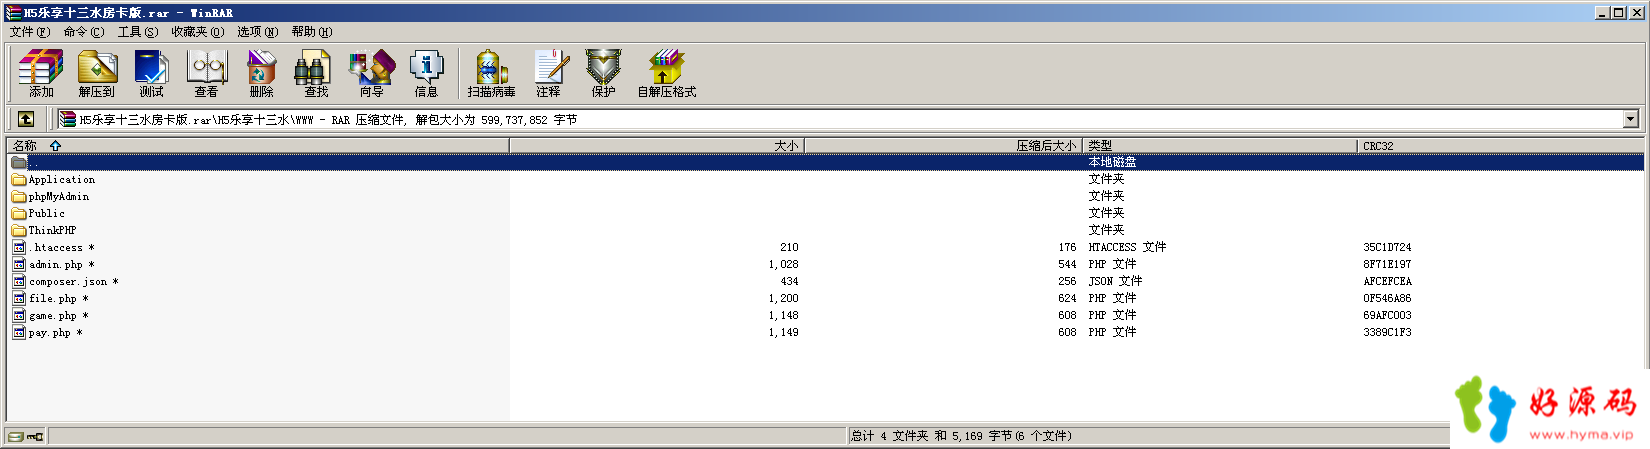The image size is (1650, 449).
Task: Open the Tools (工具) menu
Action: point(138,32)
